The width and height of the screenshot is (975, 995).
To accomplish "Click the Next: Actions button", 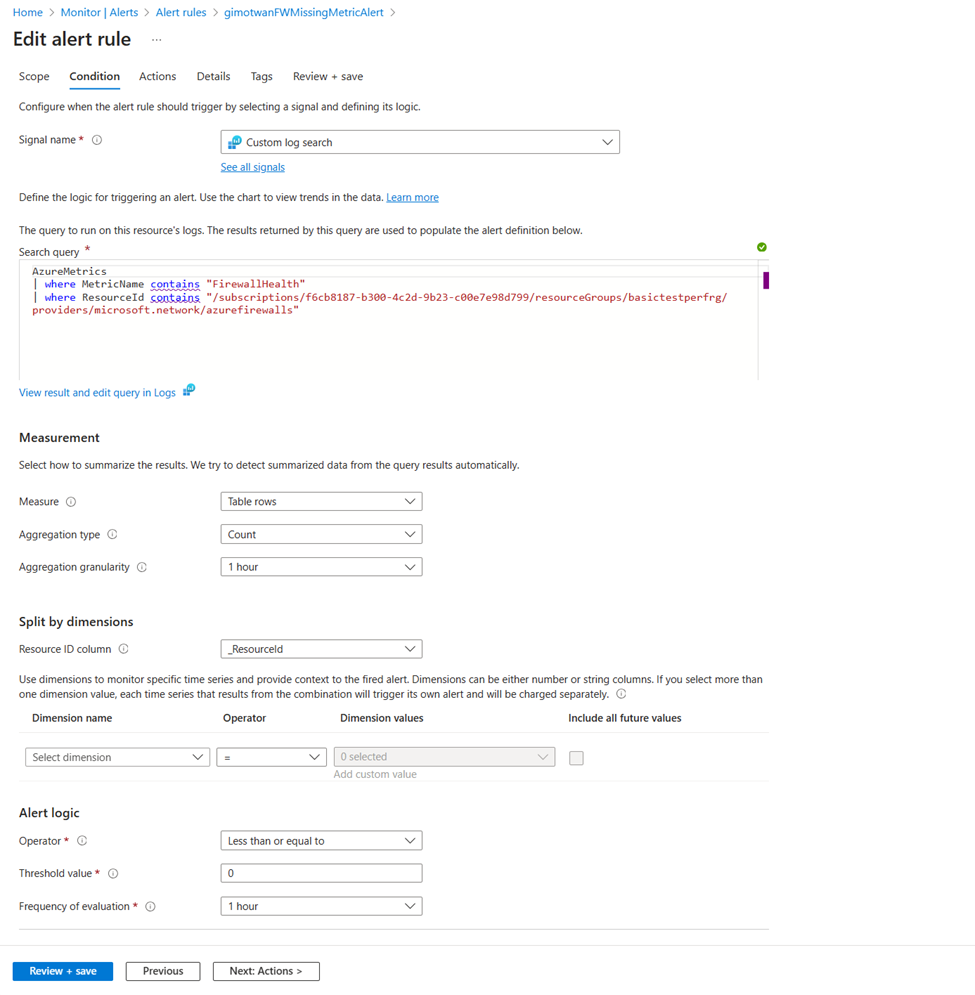I will click(x=266, y=971).
